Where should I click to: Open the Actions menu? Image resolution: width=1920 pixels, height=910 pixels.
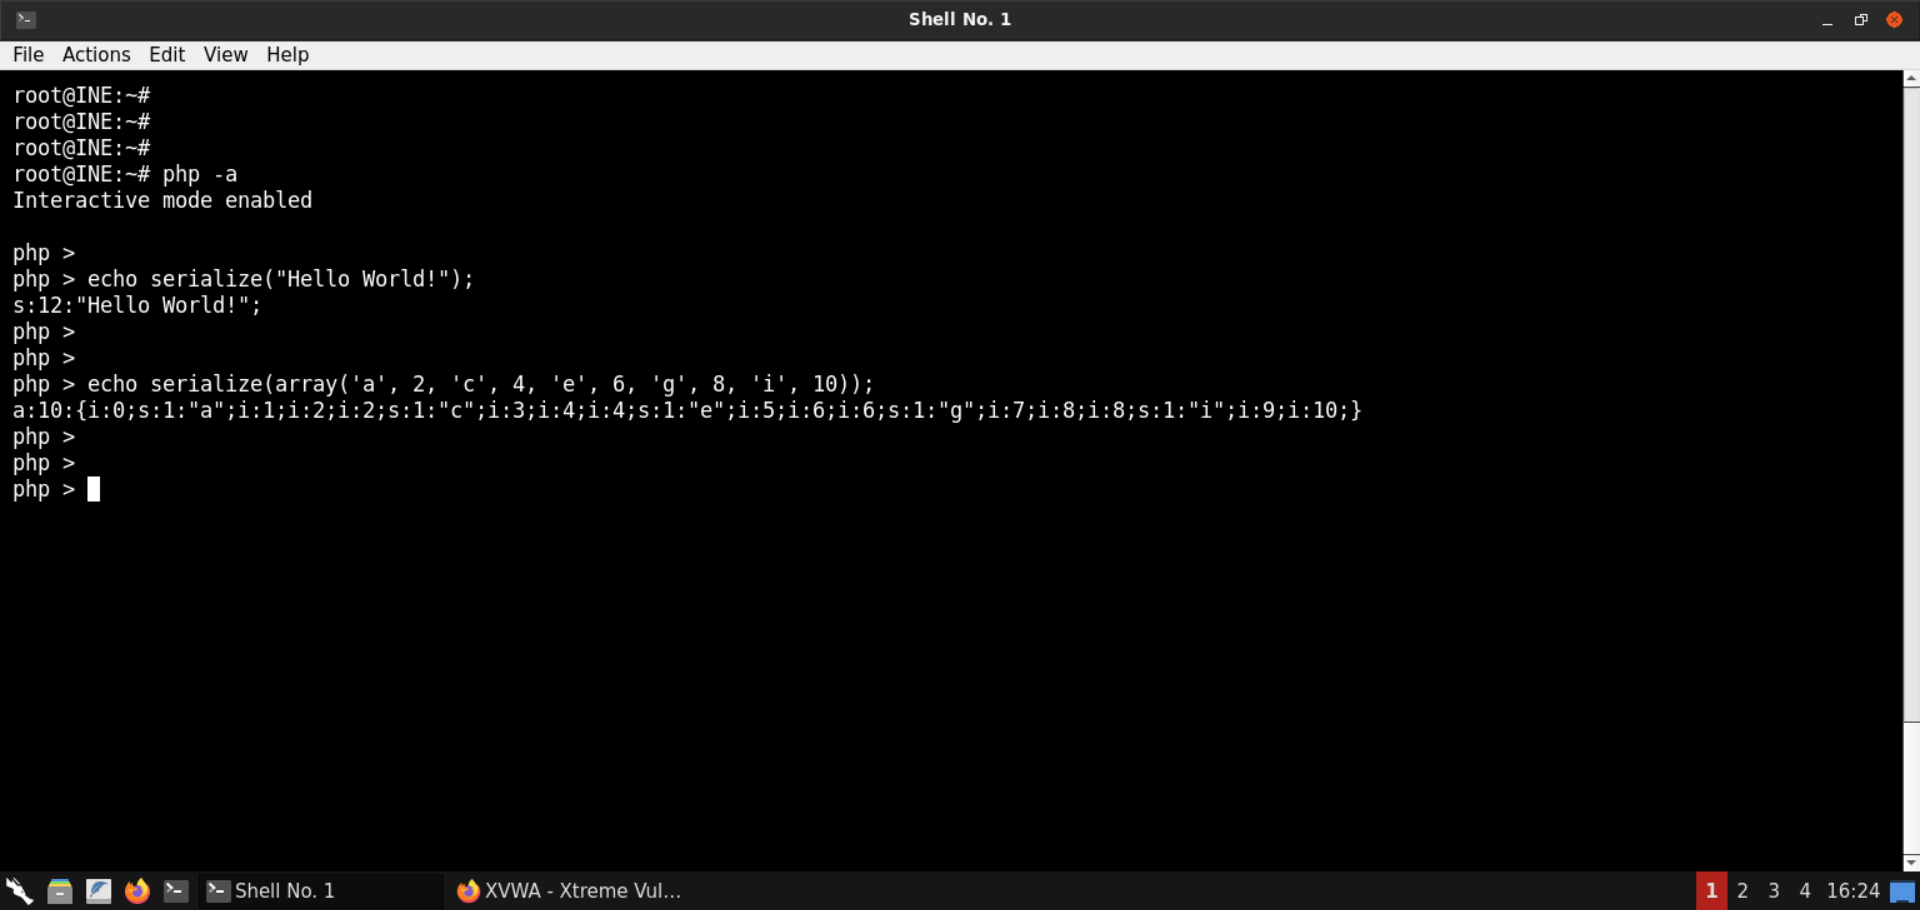pyautogui.click(x=96, y=55)
